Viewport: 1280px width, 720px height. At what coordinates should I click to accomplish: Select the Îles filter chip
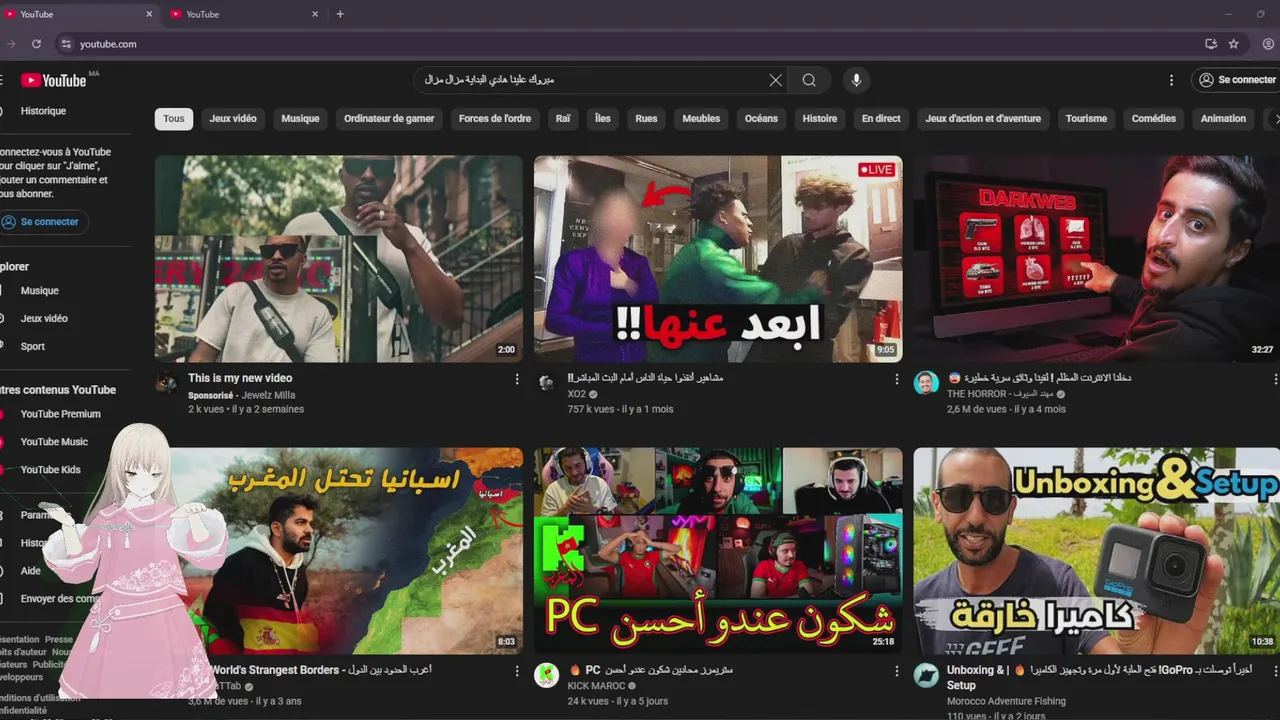[603, 118]
